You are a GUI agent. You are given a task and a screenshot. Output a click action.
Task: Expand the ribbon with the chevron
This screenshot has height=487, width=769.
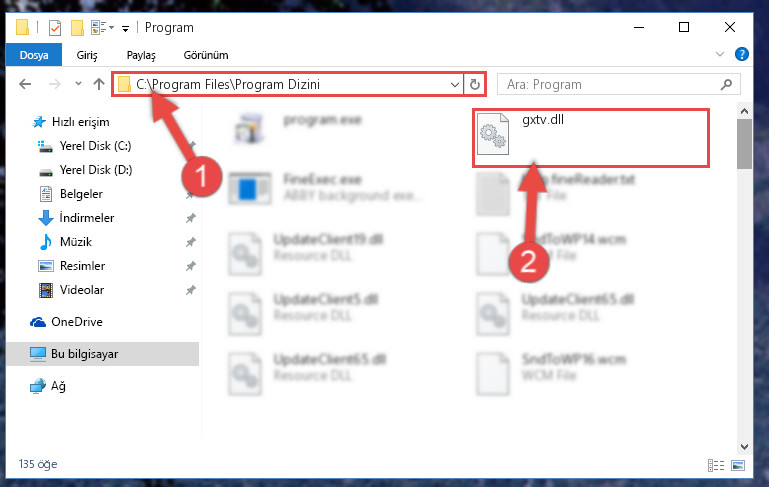[719, 54]
